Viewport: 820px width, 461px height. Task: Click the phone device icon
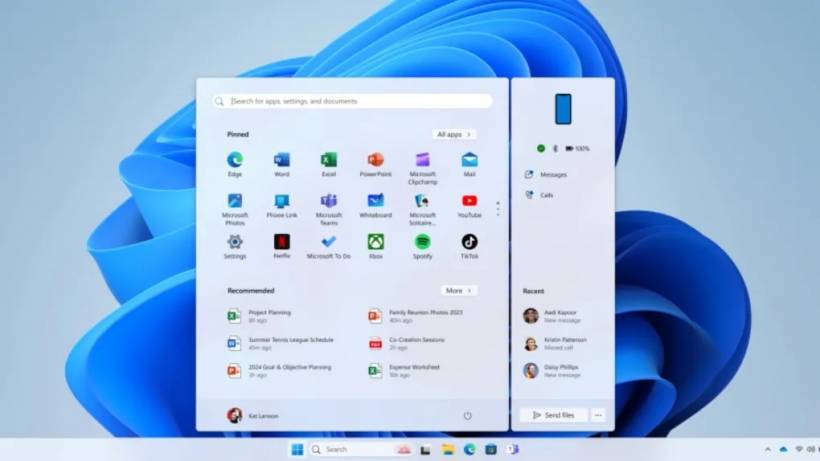[563, 109]
